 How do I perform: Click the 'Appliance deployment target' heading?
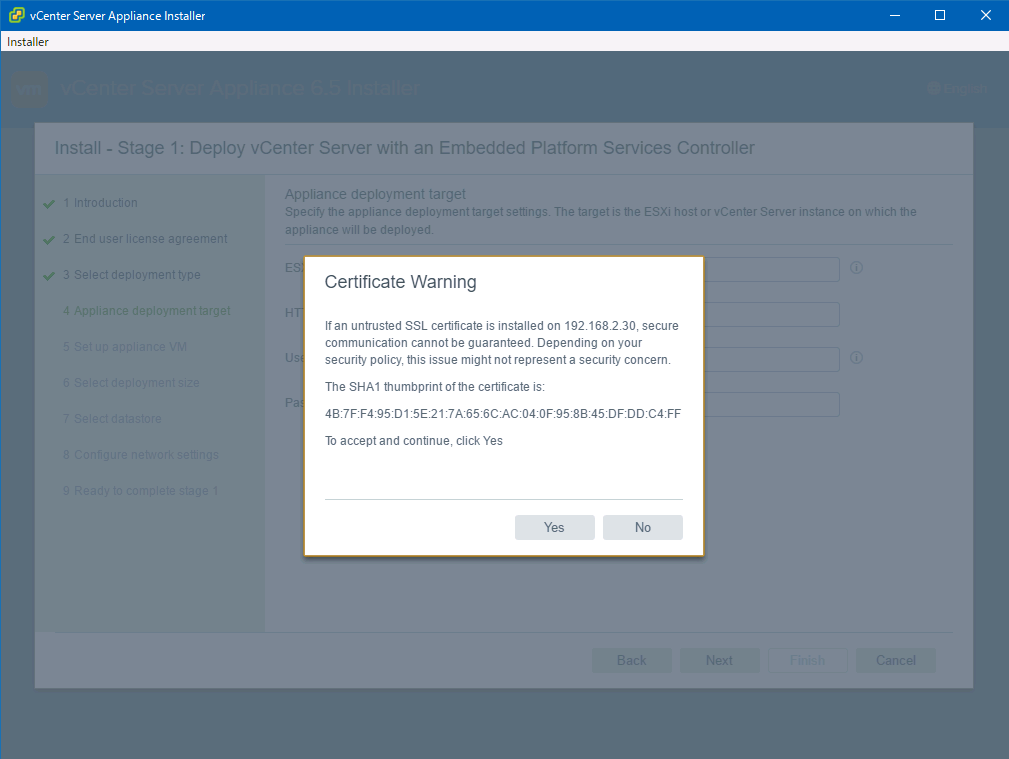[375, 194]
